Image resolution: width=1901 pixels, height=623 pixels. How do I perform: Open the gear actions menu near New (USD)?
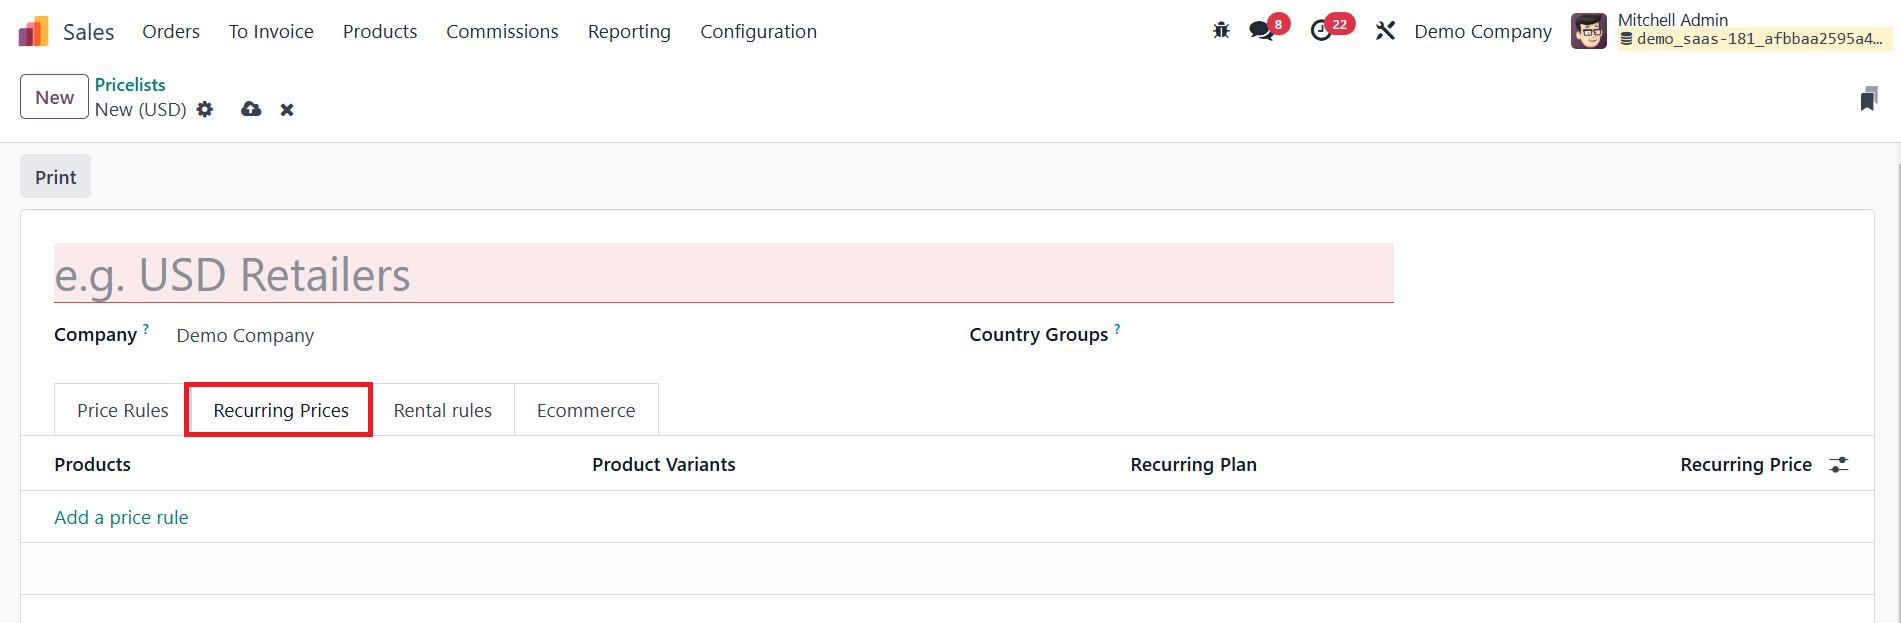(x=205, y=109)
